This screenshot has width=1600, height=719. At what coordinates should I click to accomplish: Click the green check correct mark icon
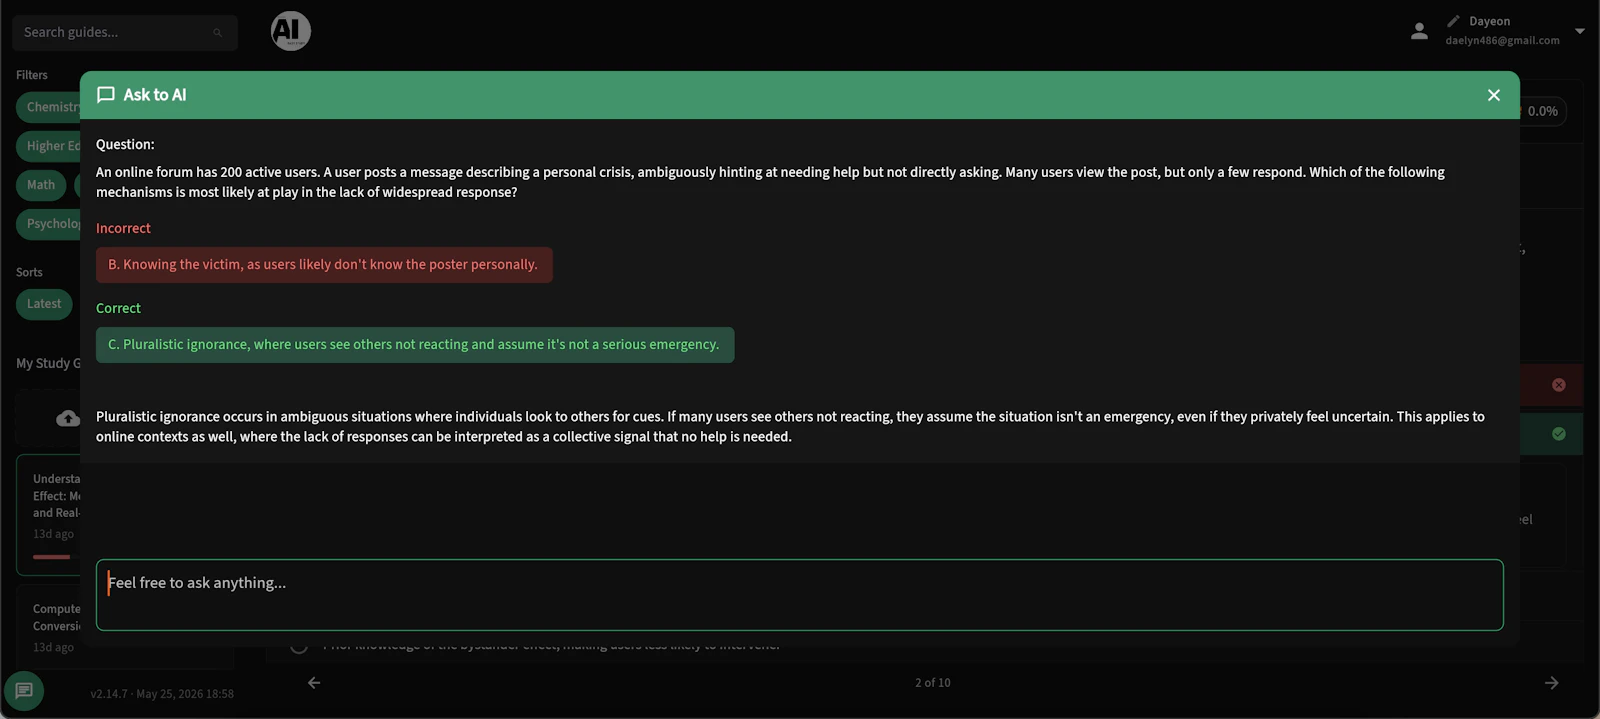[1559, 434]
